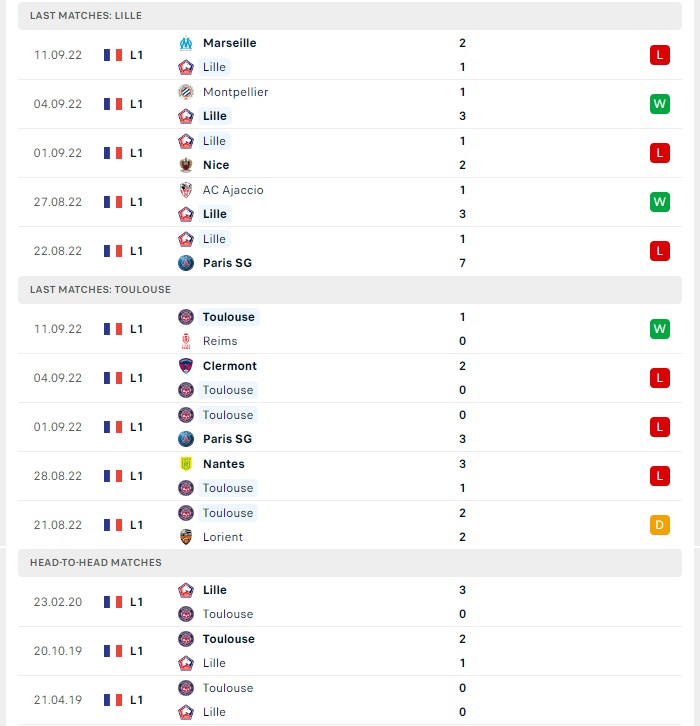This screenshot has height=726, width=700.
Task: Click the Montpellier club crest
Action: 186,92
